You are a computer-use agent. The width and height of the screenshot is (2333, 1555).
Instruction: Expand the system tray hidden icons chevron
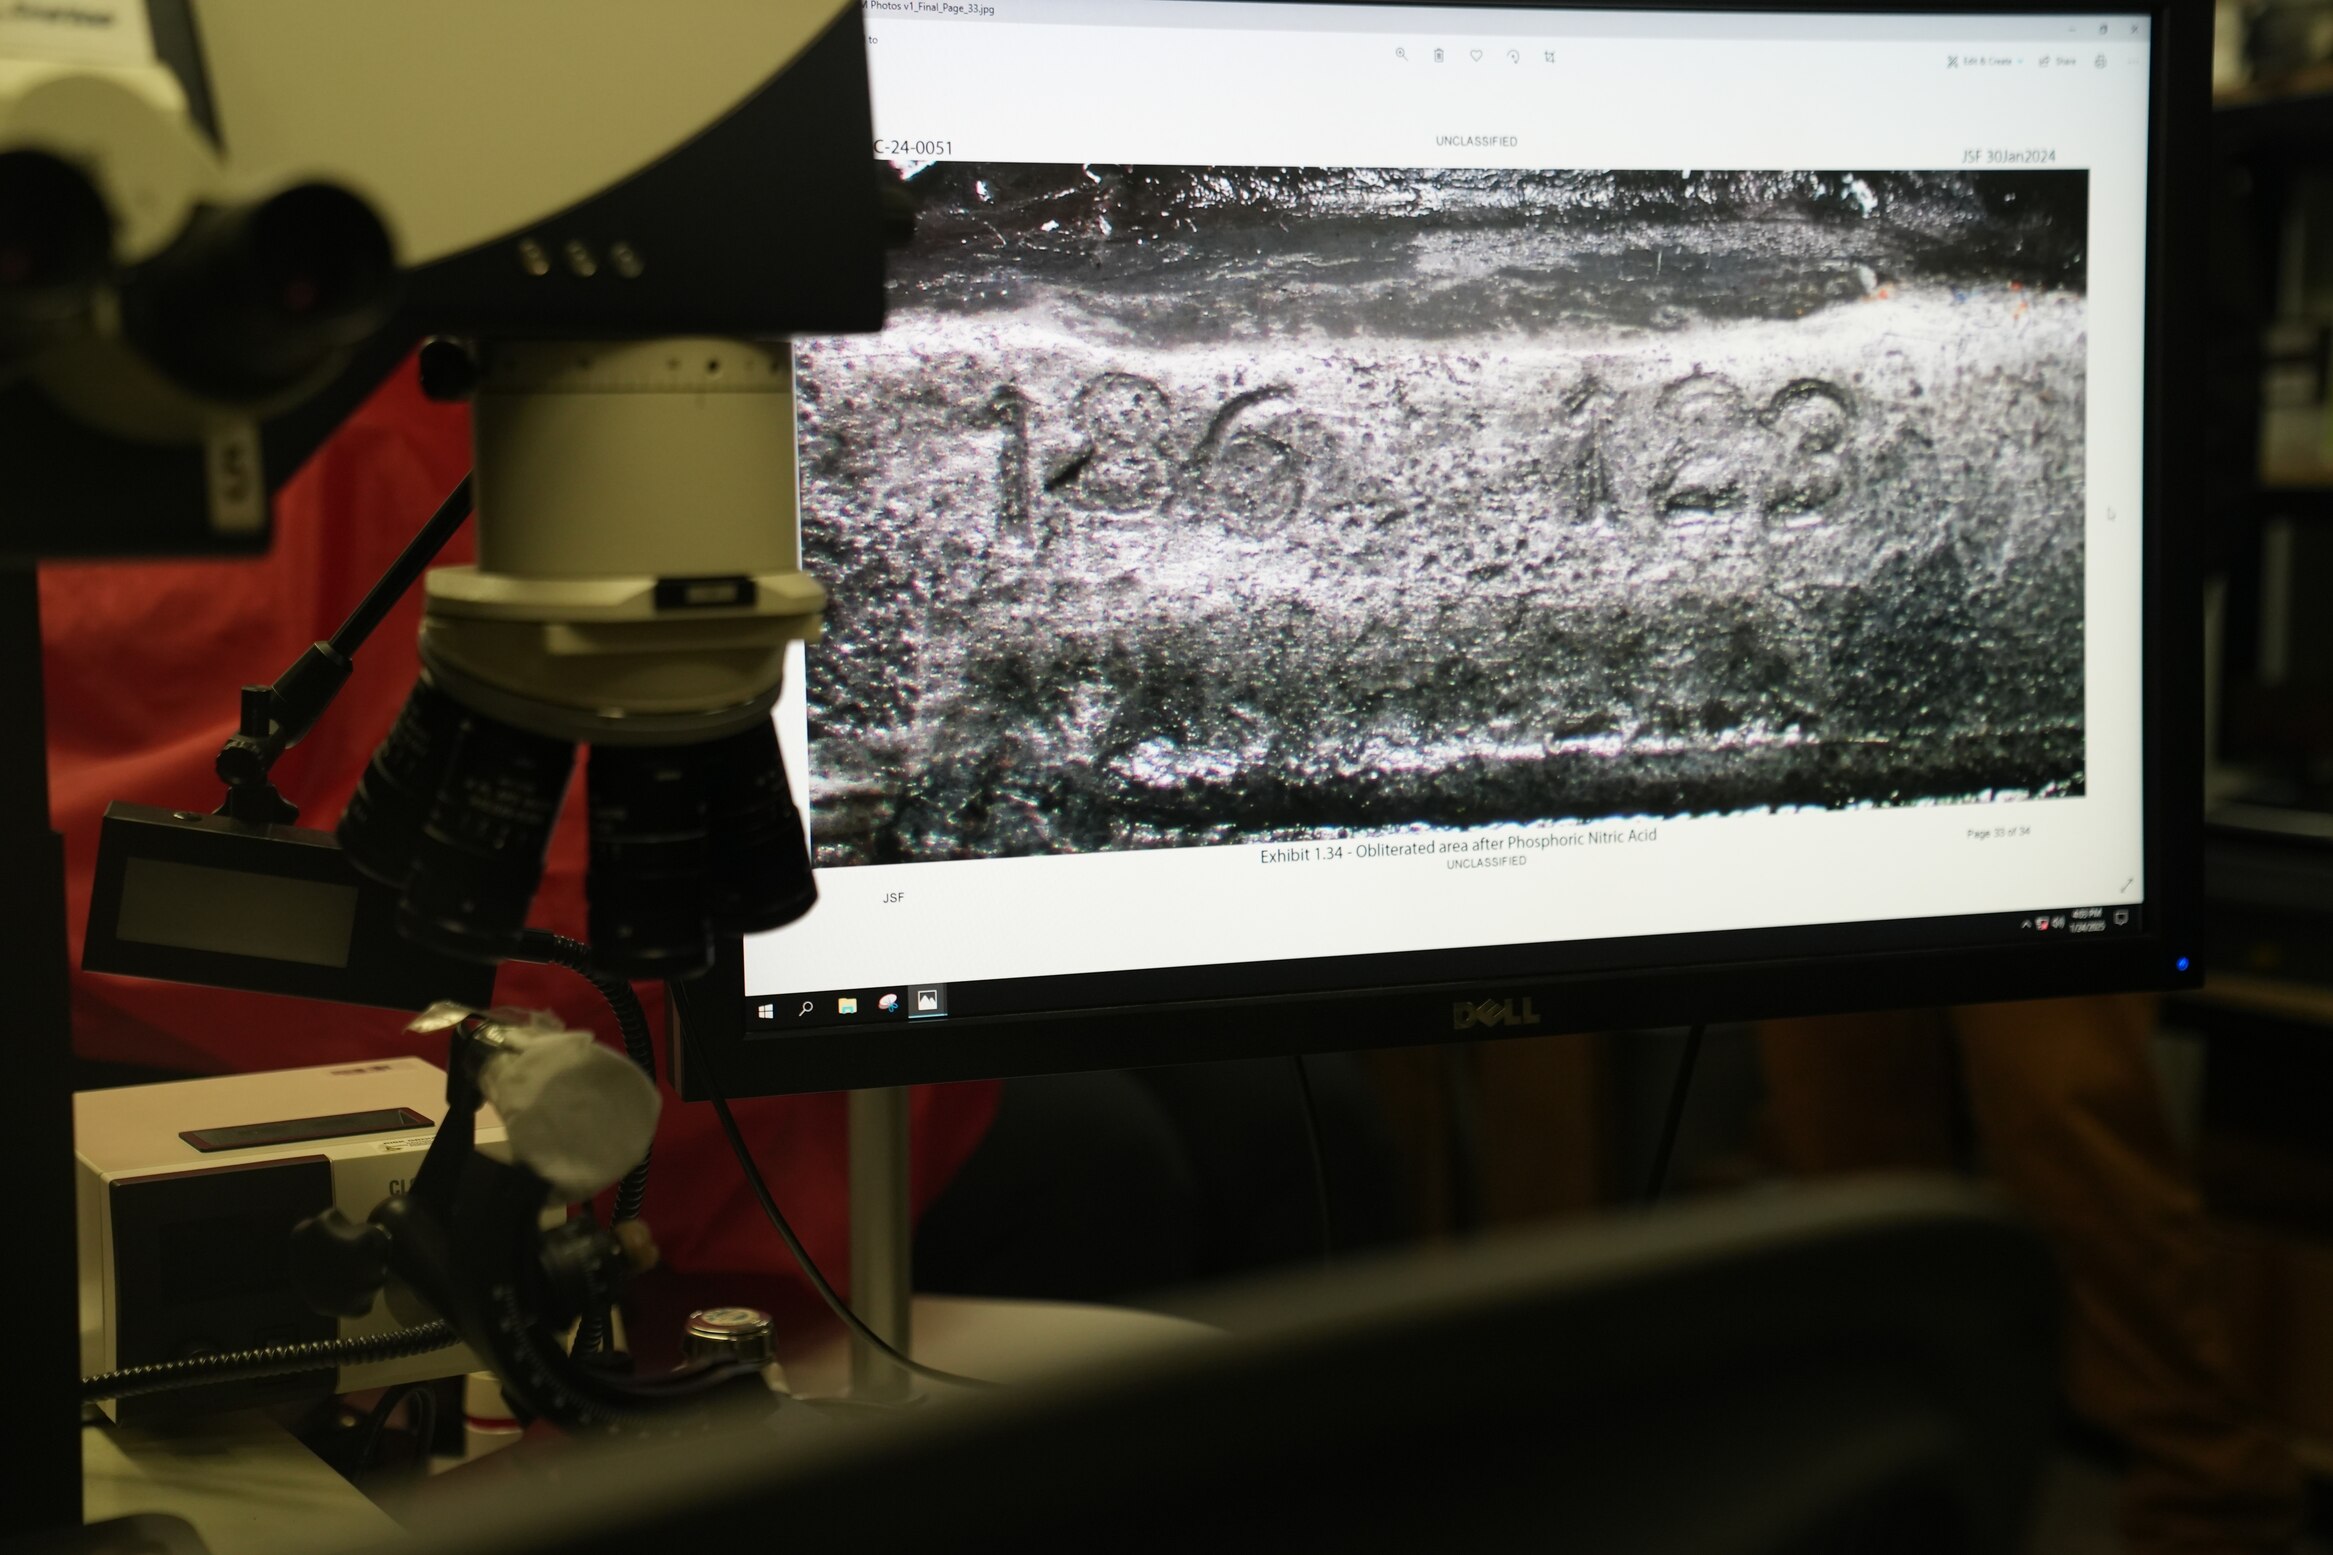pyautogui.click(x=2026, y=925)
